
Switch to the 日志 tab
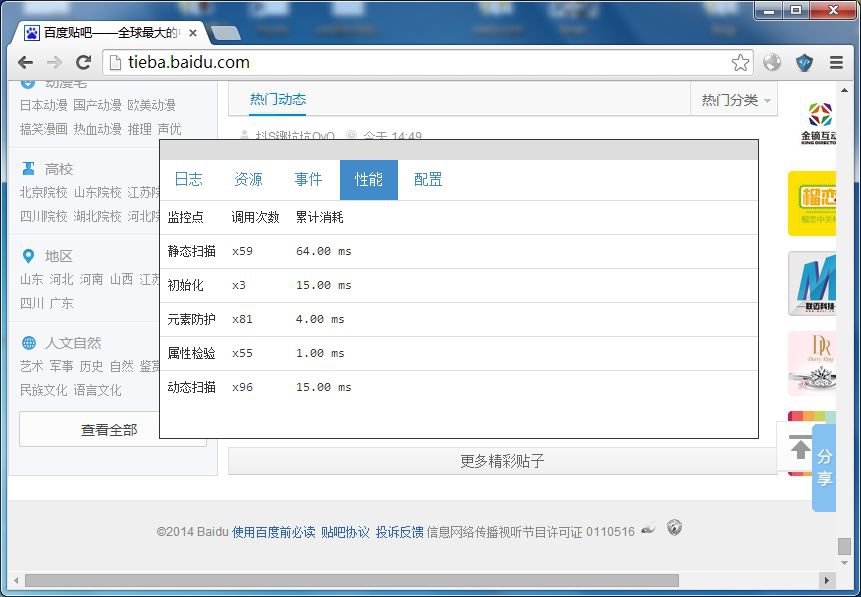[188, 180]
